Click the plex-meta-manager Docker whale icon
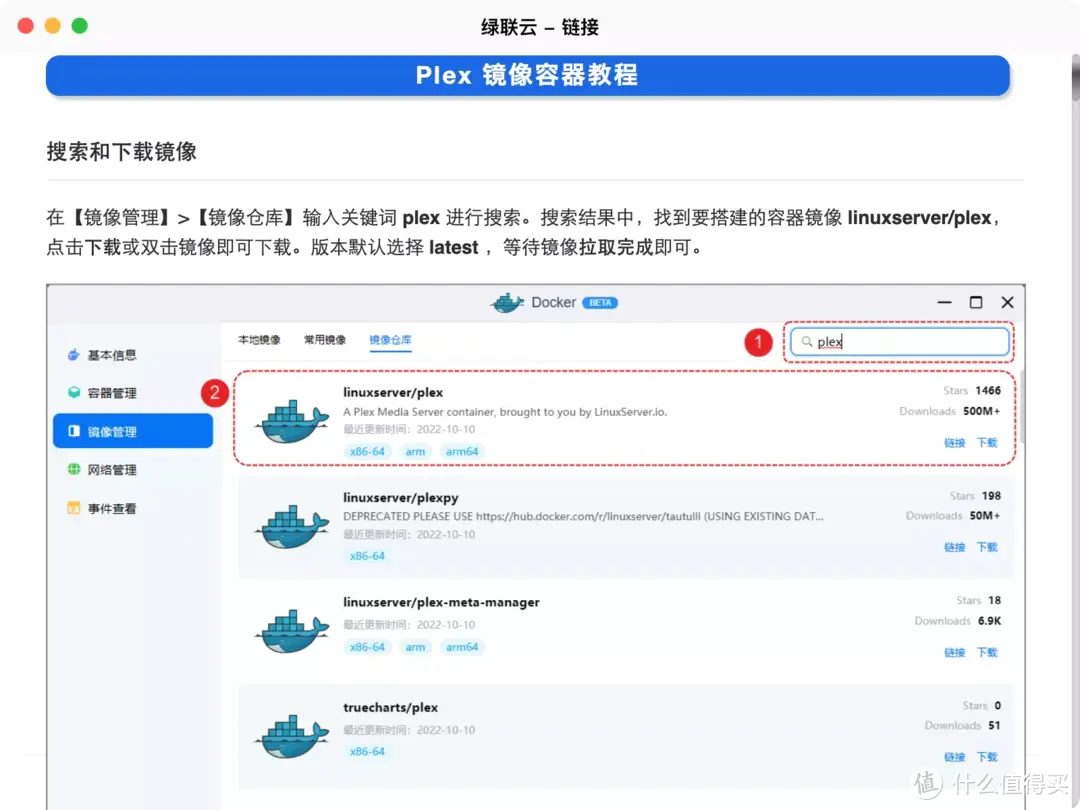This screenshot has height=810, width=1080. tap(291, 631)
